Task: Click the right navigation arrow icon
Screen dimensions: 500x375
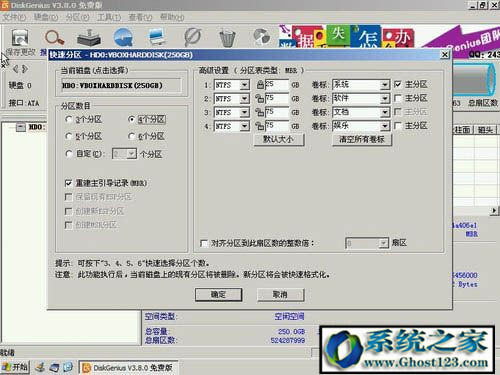Action: coord(25,69)
